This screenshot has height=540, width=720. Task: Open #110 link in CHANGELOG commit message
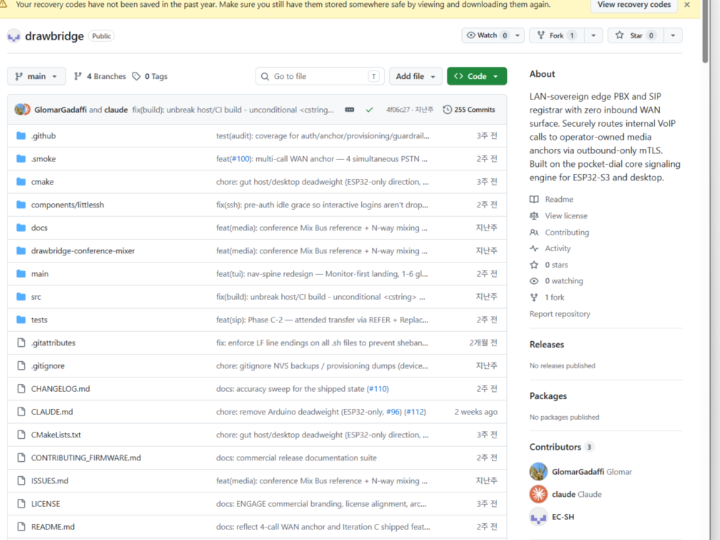pos(378,389)
